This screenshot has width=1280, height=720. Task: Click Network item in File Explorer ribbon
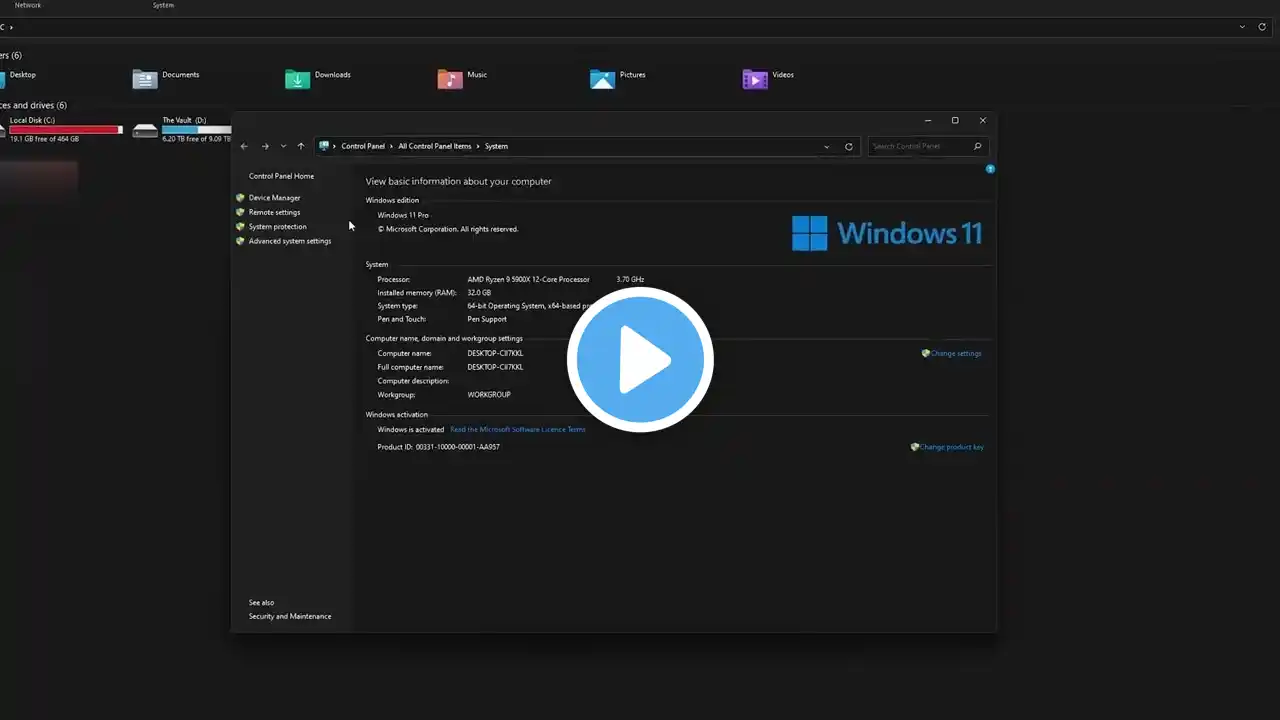28,5
